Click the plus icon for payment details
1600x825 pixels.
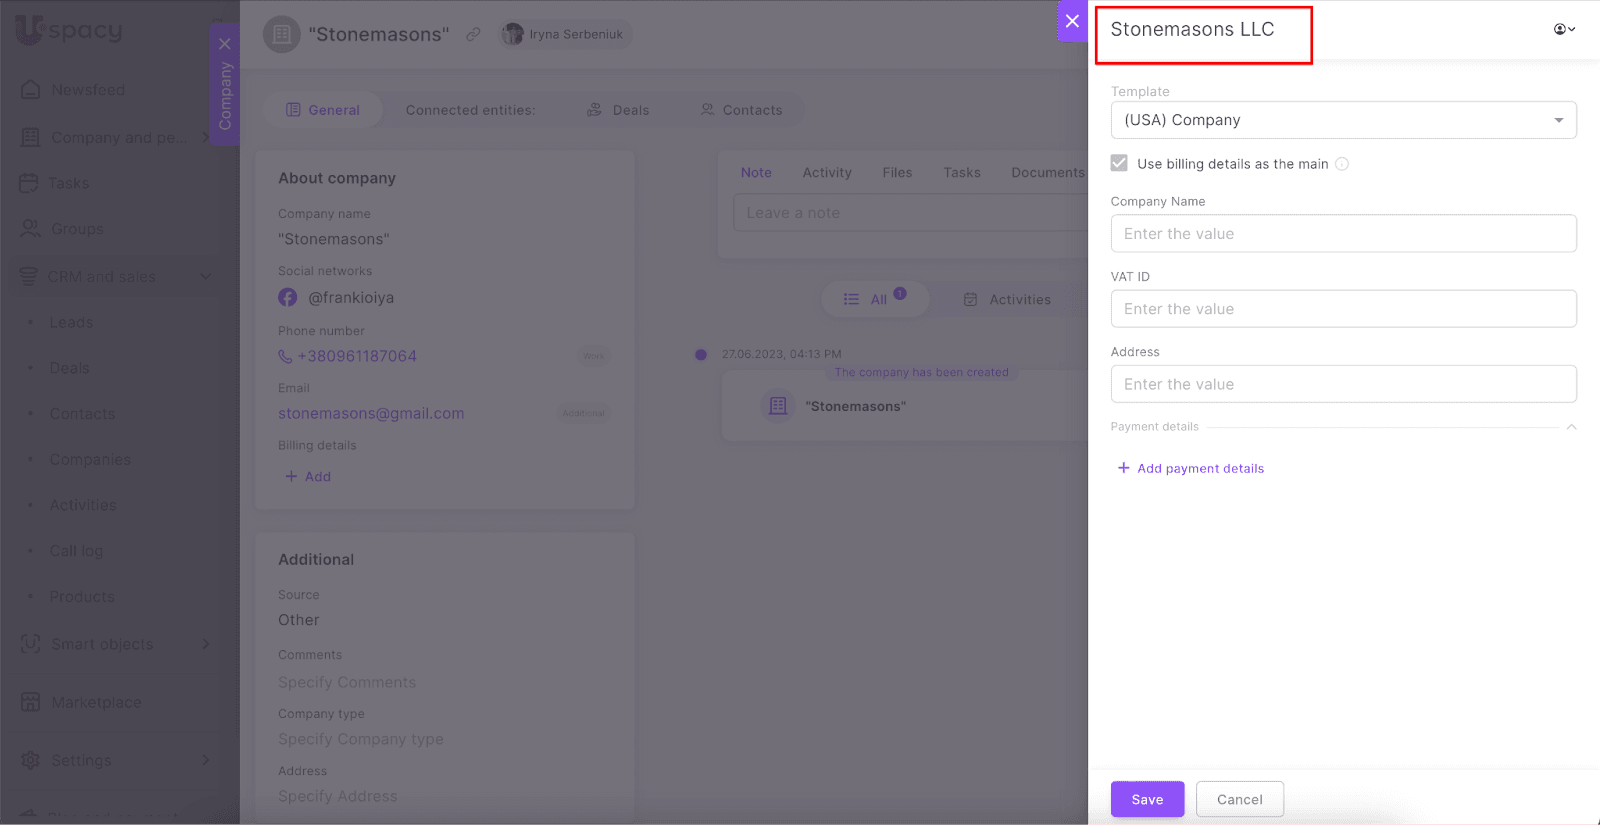coord(1123,468)
